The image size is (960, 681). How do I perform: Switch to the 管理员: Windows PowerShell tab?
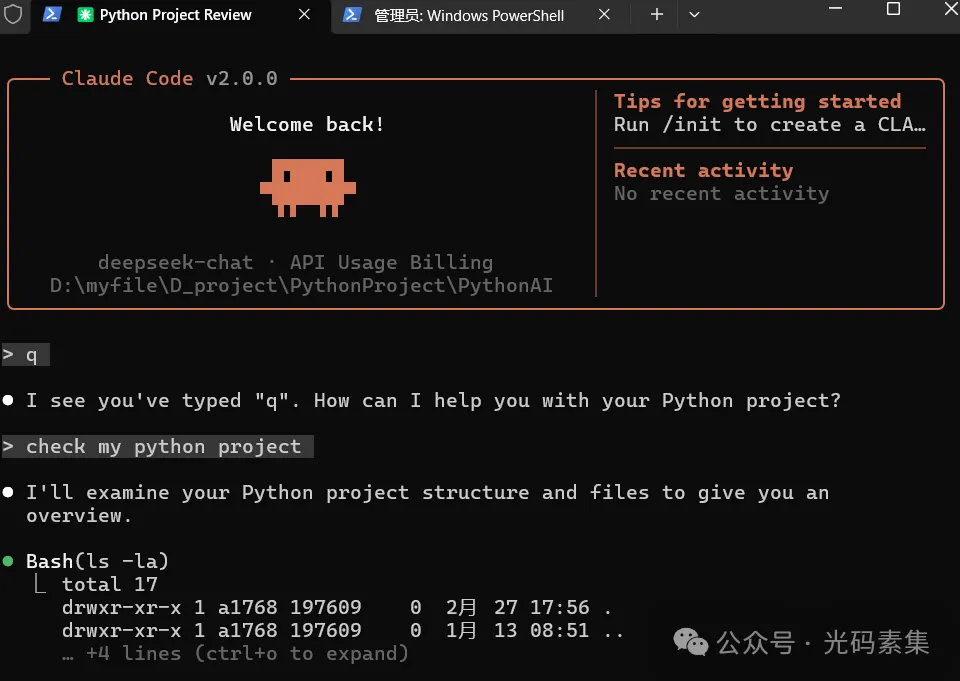click(468, 15)
